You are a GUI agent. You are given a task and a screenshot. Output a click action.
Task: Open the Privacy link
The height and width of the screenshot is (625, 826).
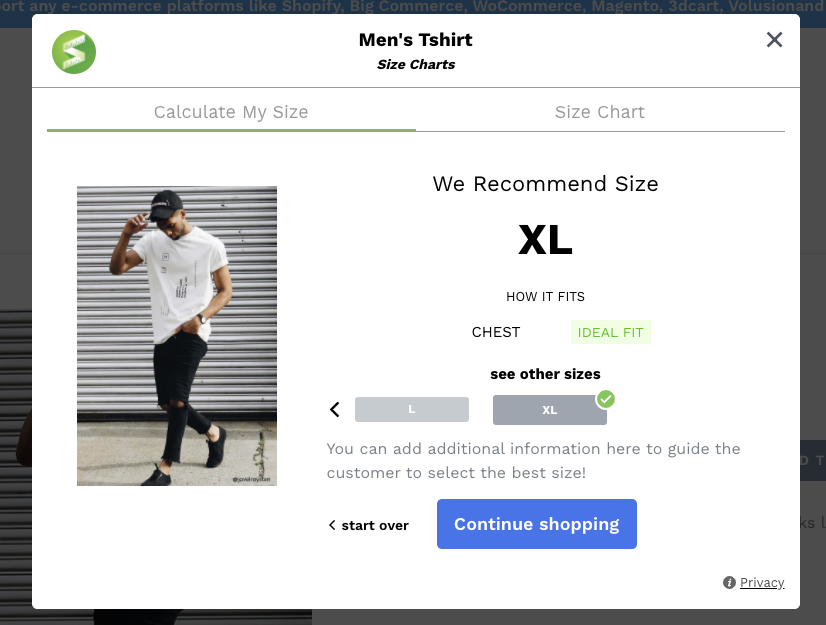[x=762, y=582]
